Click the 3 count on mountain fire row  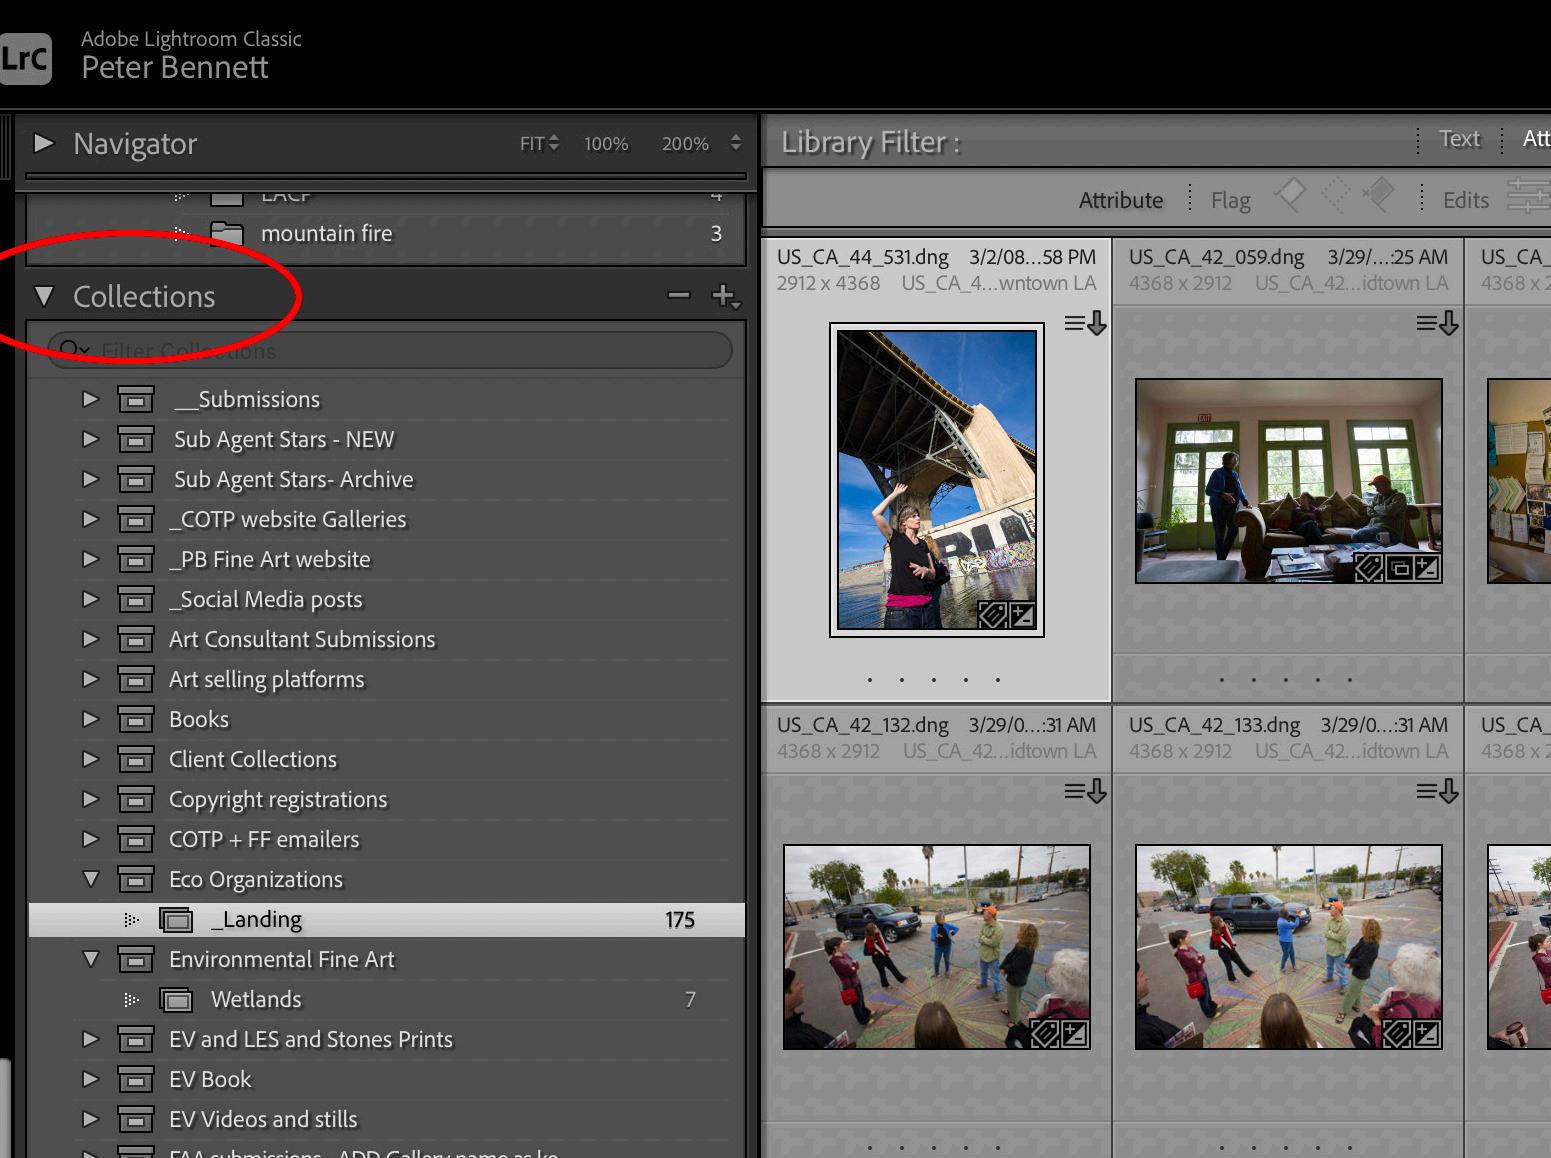click(716, 233)
